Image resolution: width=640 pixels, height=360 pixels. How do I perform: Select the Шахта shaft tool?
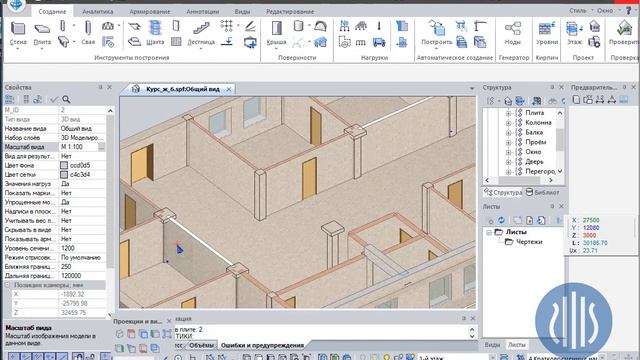[155, 33]
